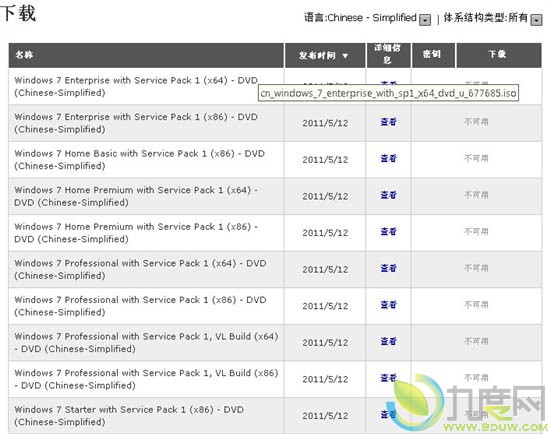The width and height of the screenshot is (550, 434).
Task: View details for Windows 7 Home Premium SP1 (x64)
Action: [x=388, y=195]
